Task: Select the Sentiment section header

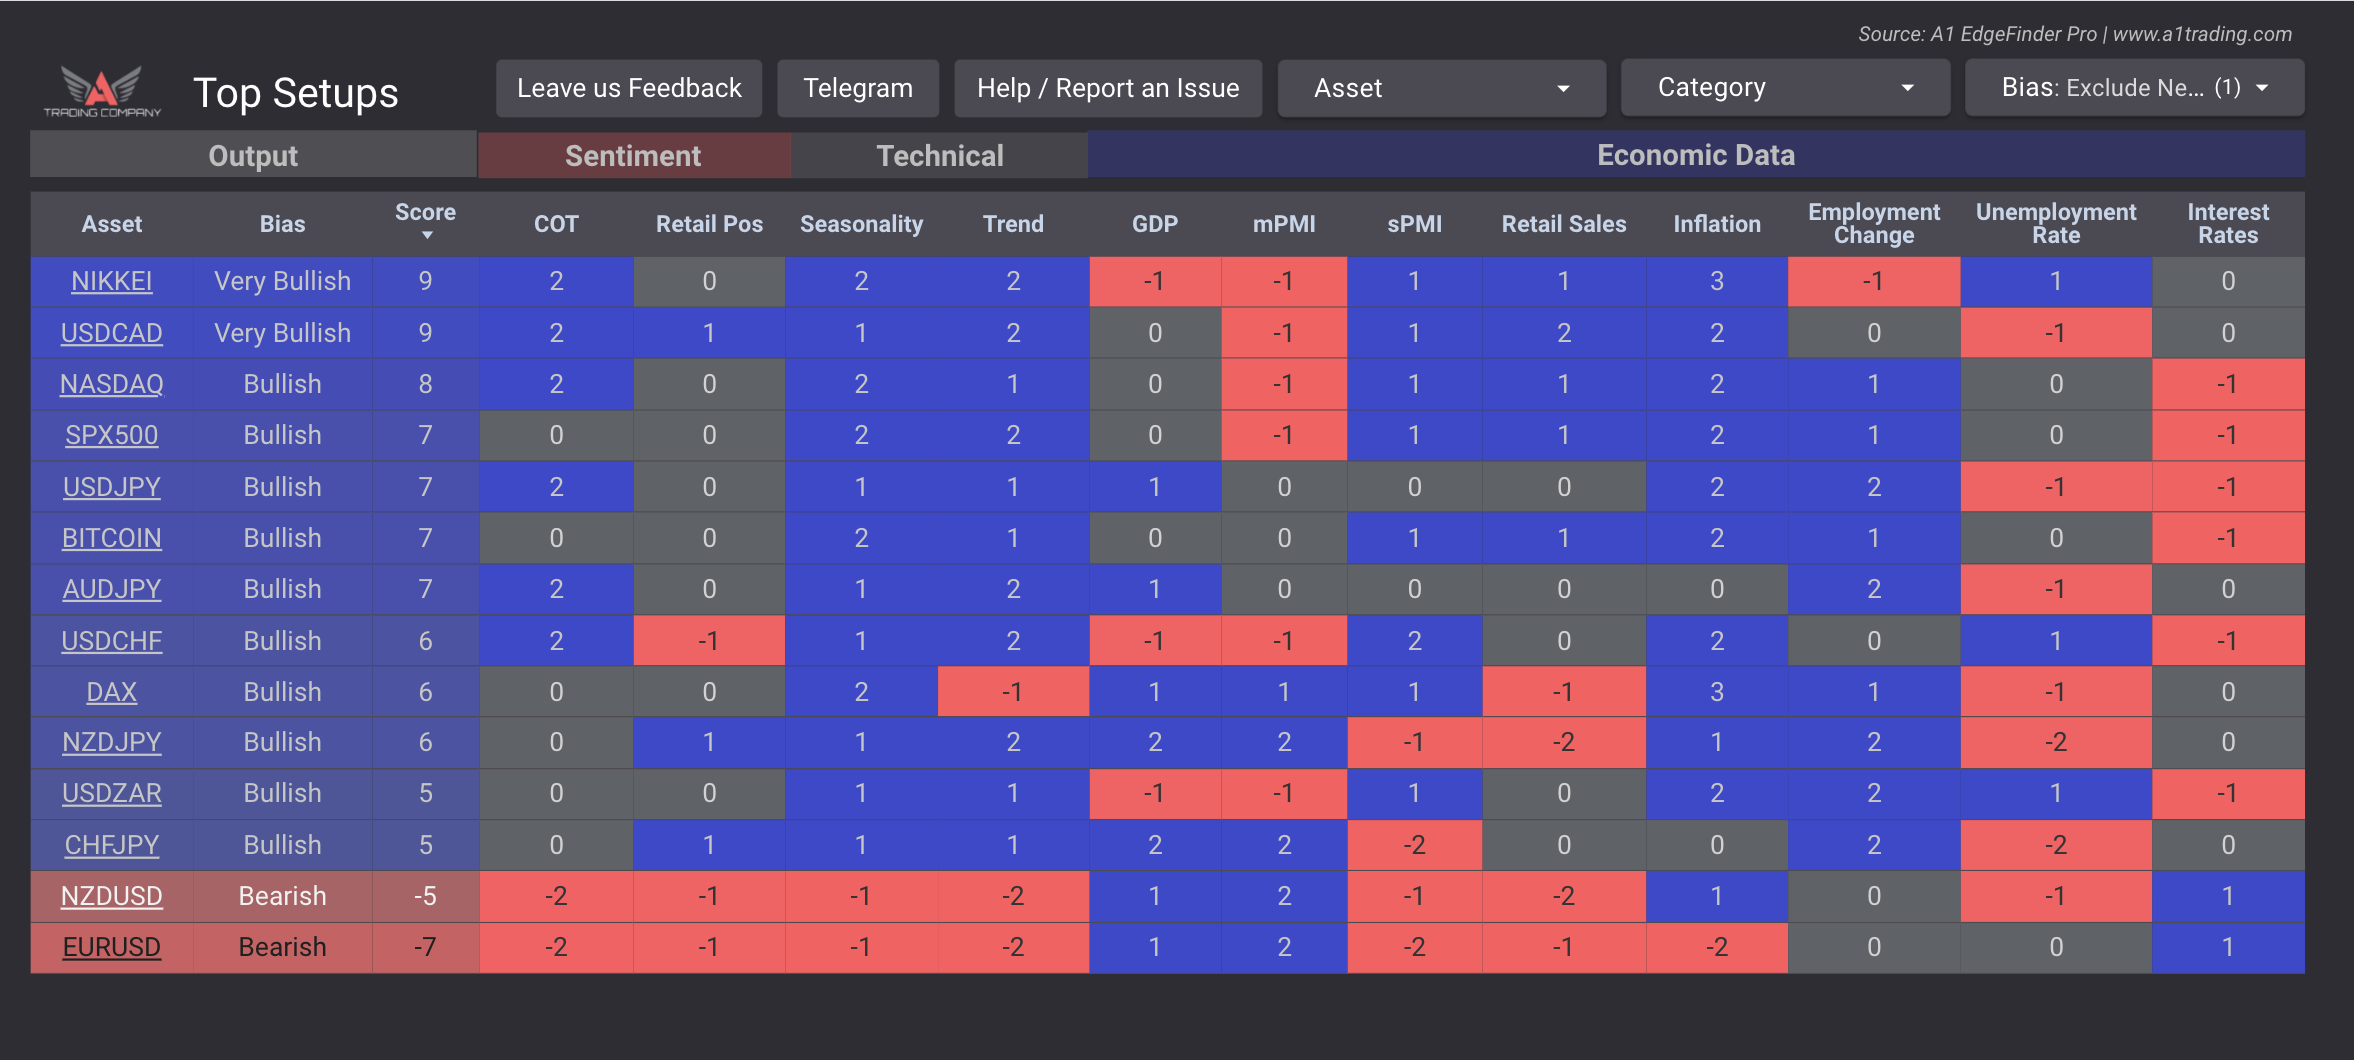Action: point(633,156)
